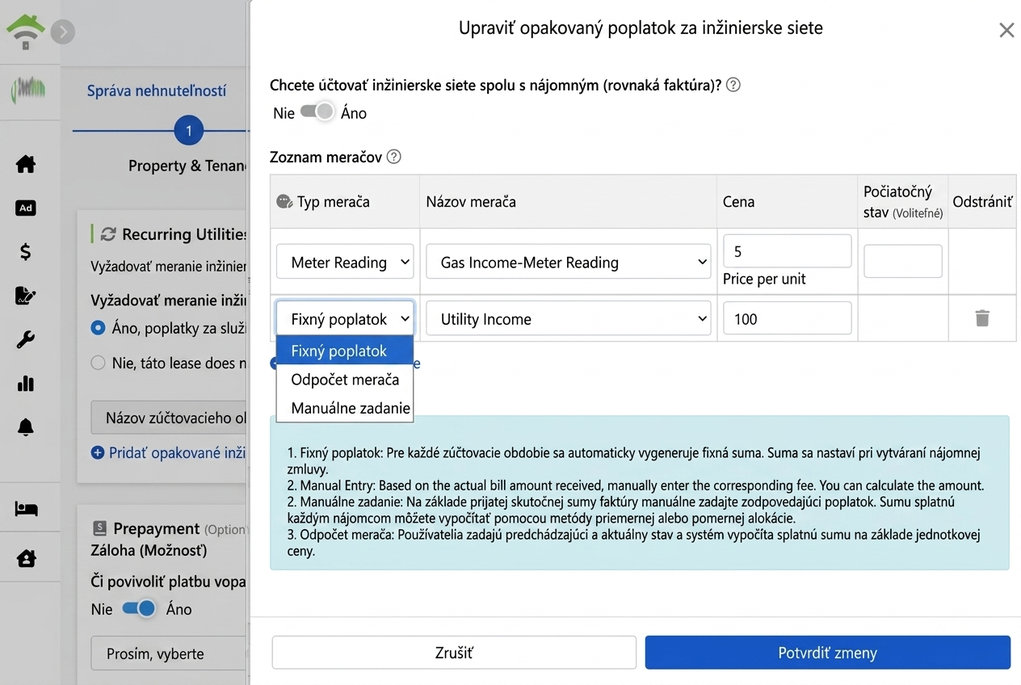
Task: Close the Upraviť opakovaný poplatok dialog
Action: pyautogui.click(x=1007, y=30)
